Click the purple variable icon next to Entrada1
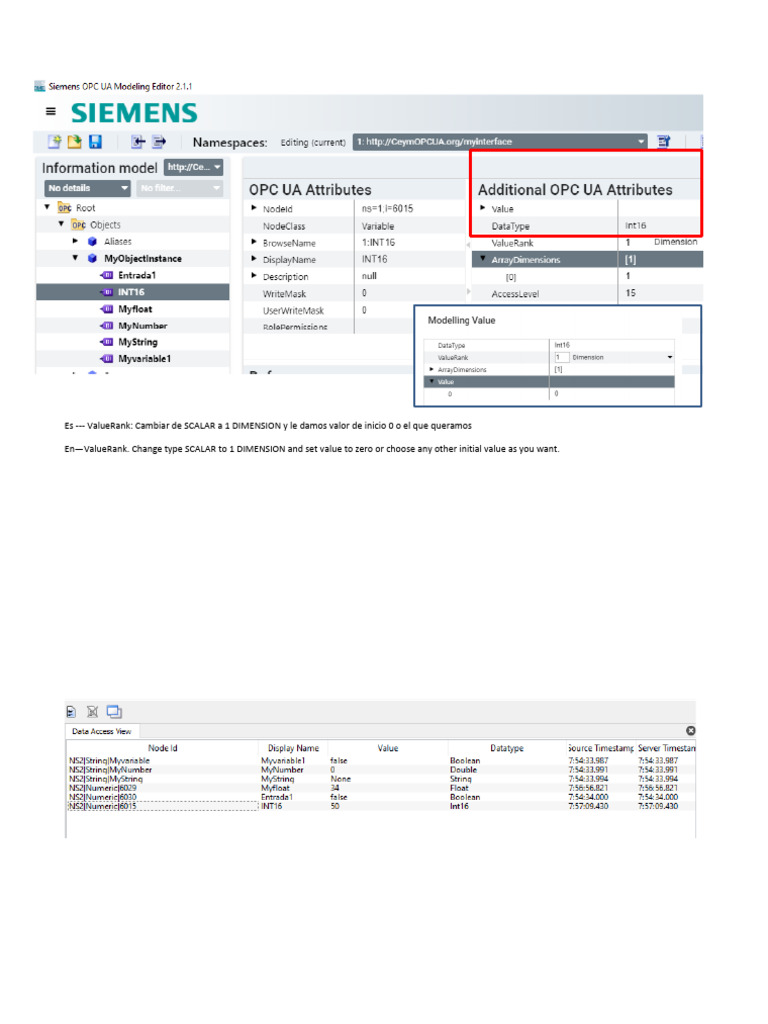 [107, 276]
